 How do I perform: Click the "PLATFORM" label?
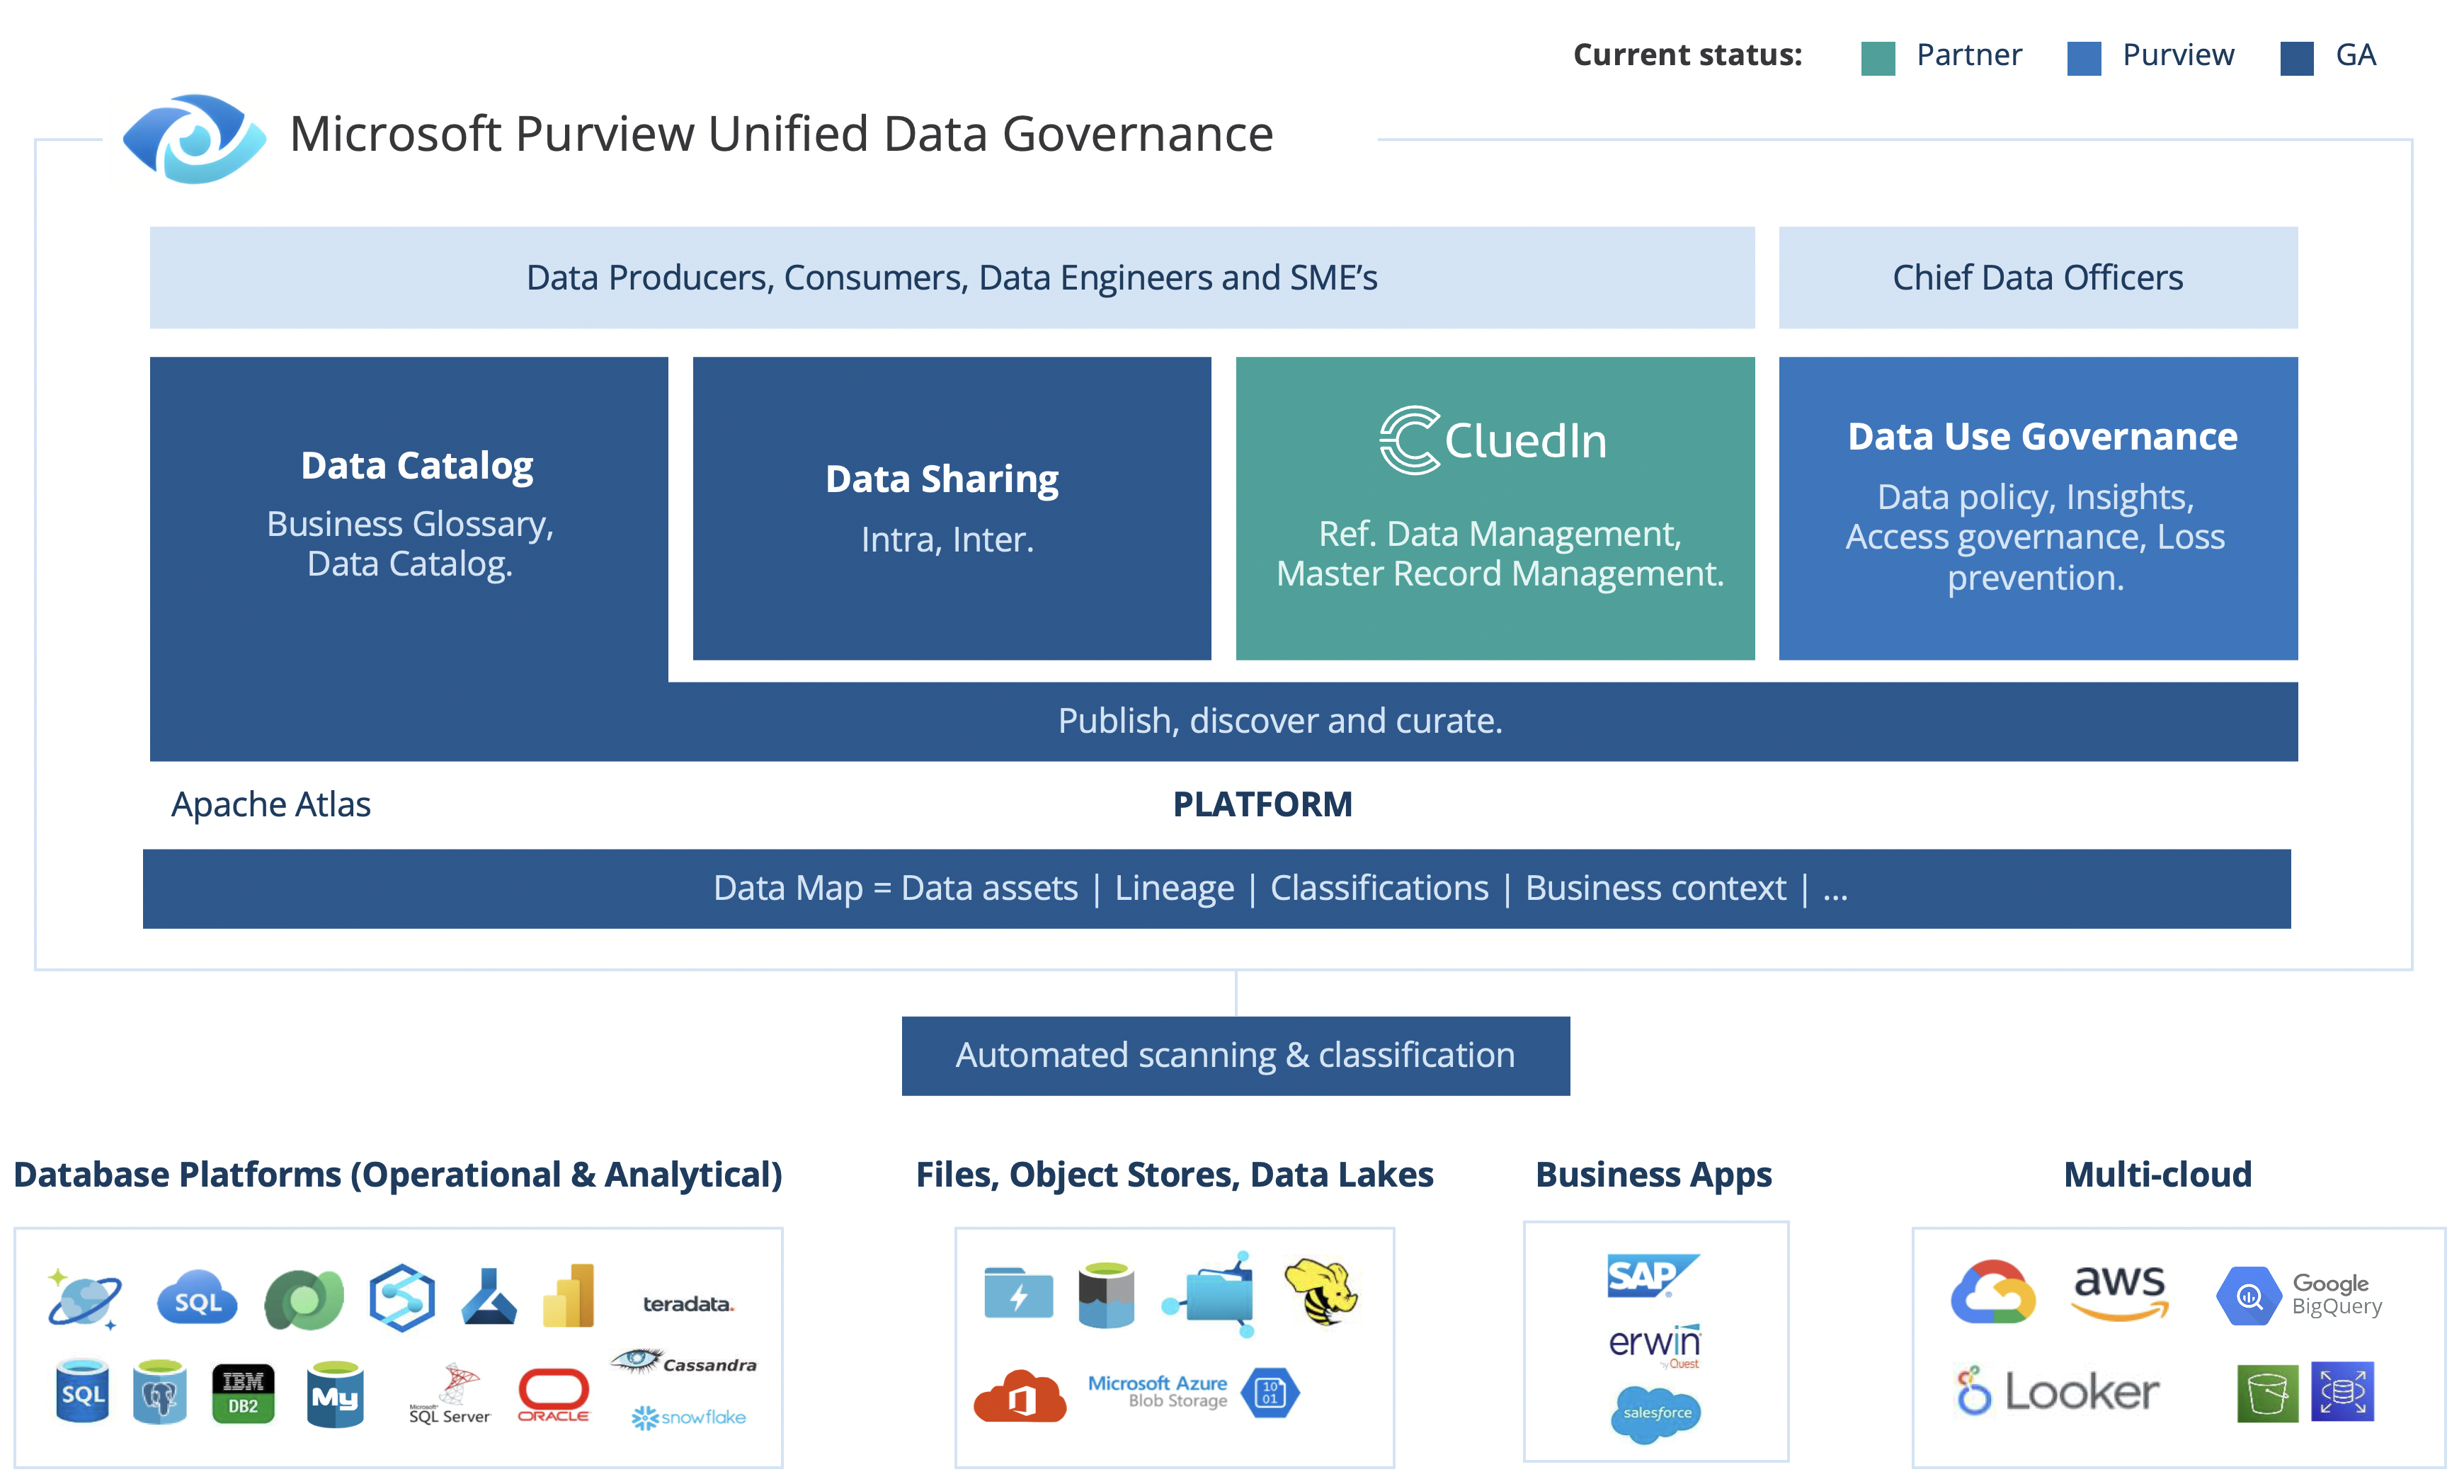[x=1262, y=805]
